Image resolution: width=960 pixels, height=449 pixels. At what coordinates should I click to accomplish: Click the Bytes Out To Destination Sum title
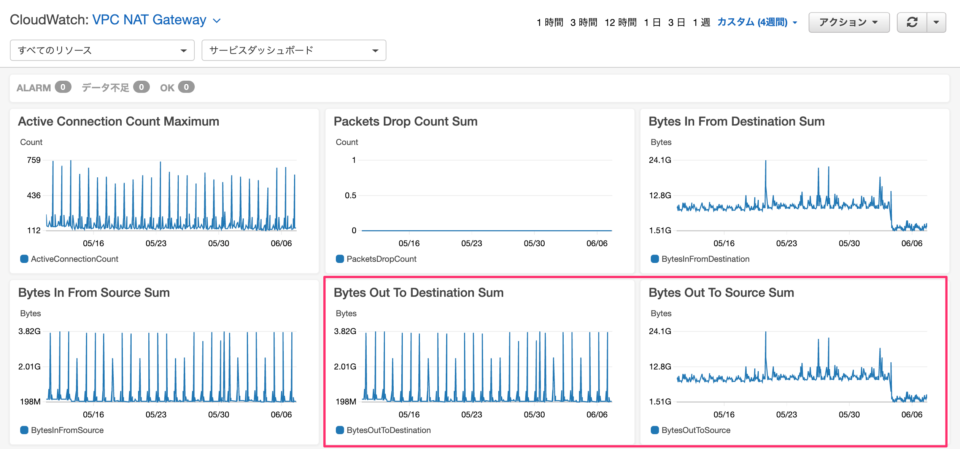click(419, 293)
